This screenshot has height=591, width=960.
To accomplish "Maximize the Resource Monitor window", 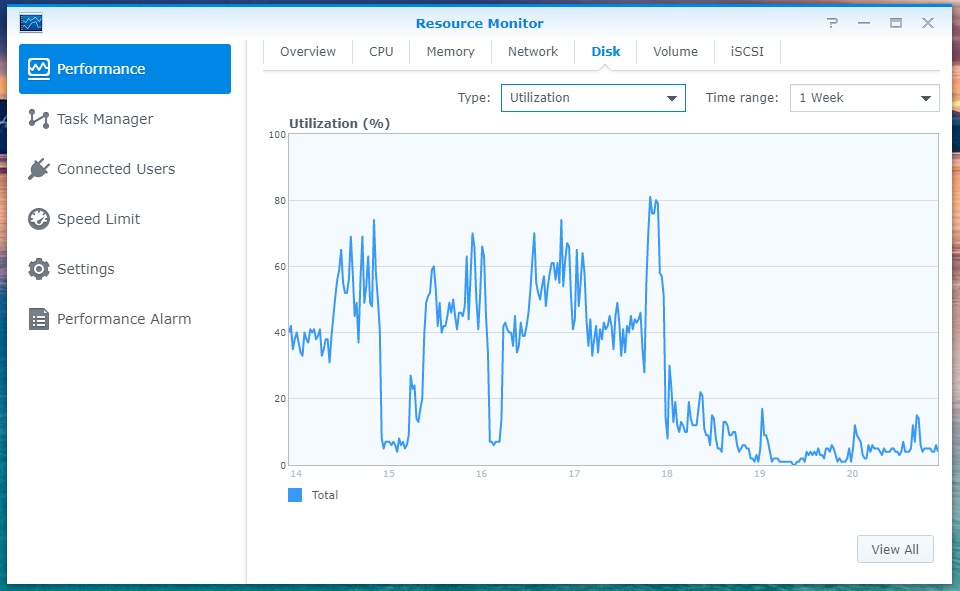I will tap(896, 23).
